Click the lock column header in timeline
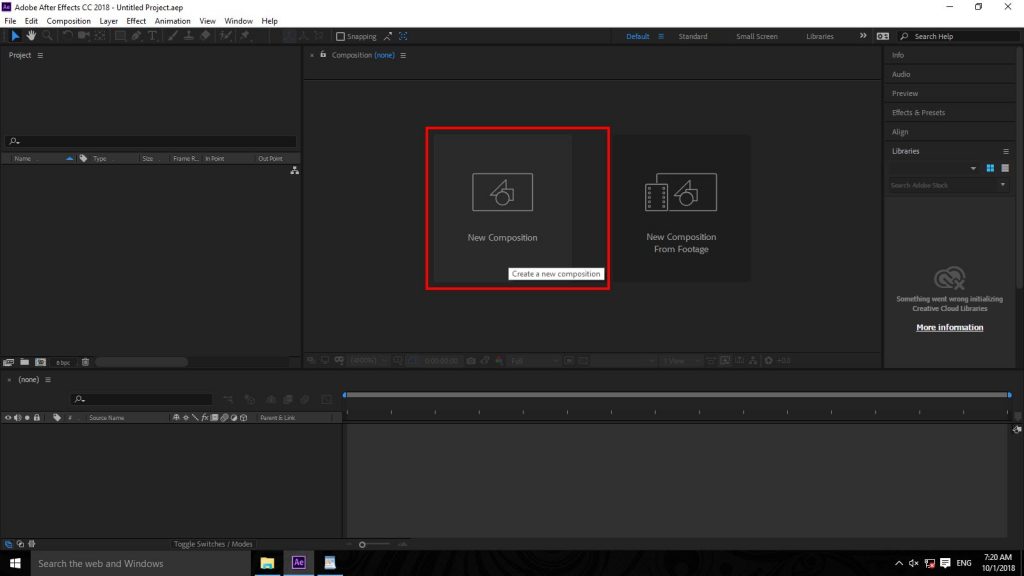Viewport: 1024px width, 576px height. tap(37, 417)
